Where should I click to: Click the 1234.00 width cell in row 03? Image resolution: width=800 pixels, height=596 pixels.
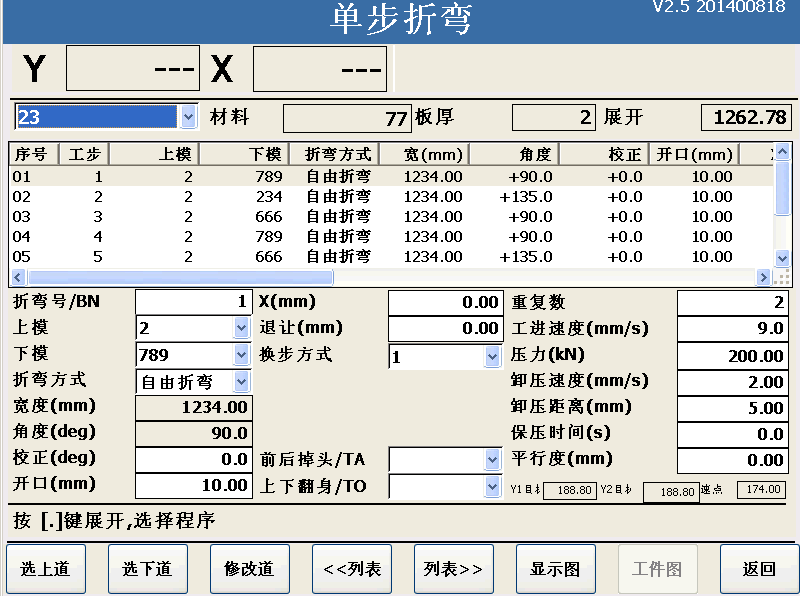(x=433, y=216)
